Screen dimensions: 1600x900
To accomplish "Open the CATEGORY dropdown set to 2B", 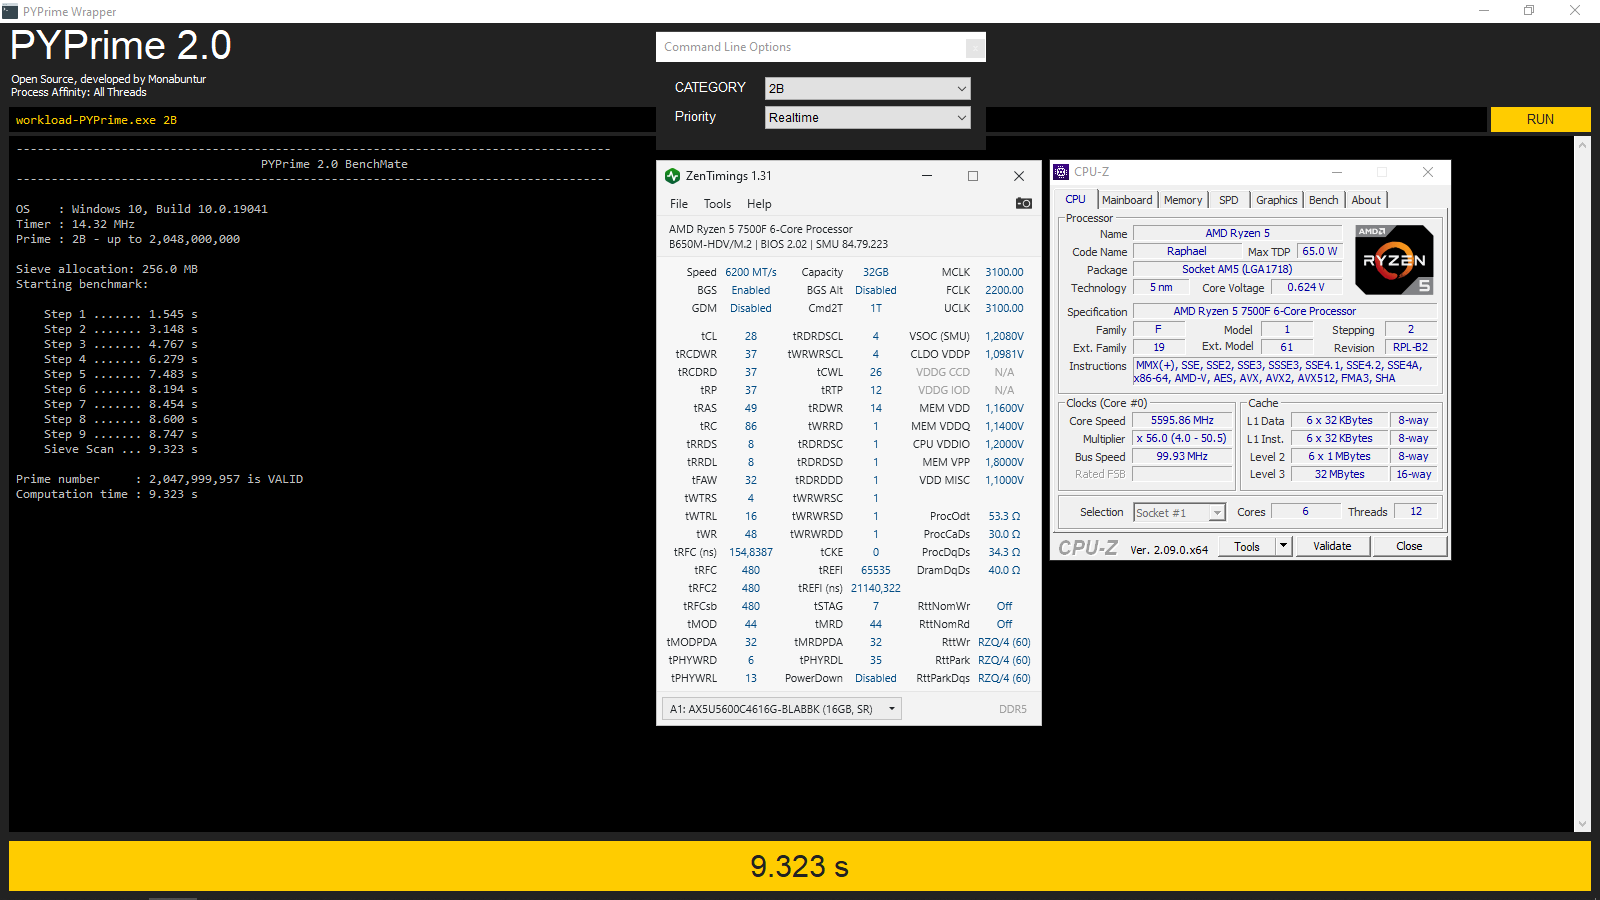I will [x=867, y=88].
